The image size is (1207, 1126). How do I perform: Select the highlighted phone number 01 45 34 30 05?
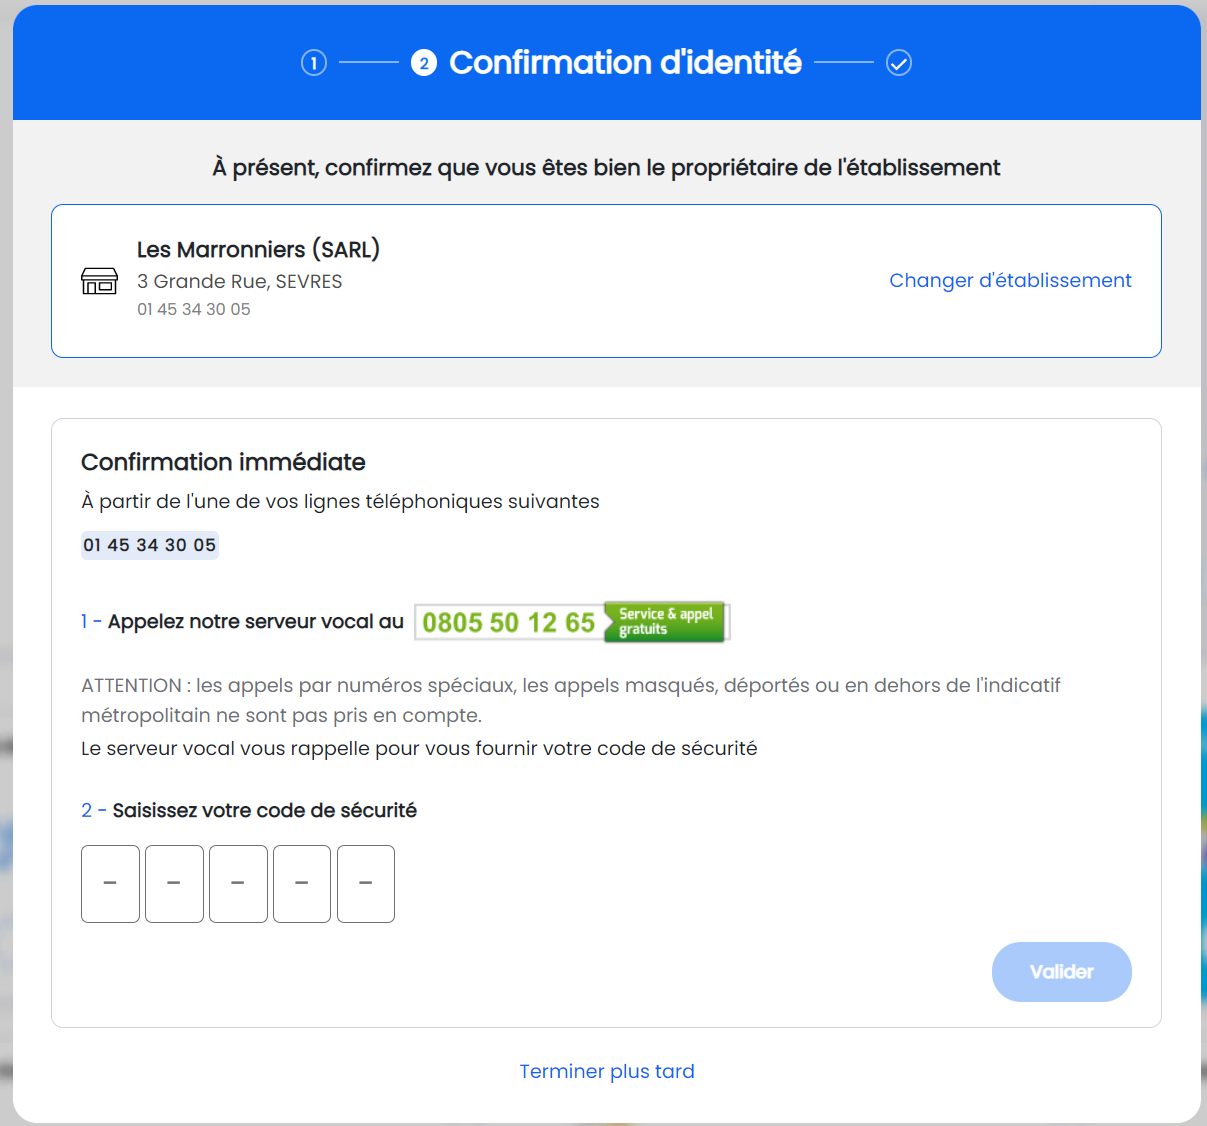[x=149, y=545]
